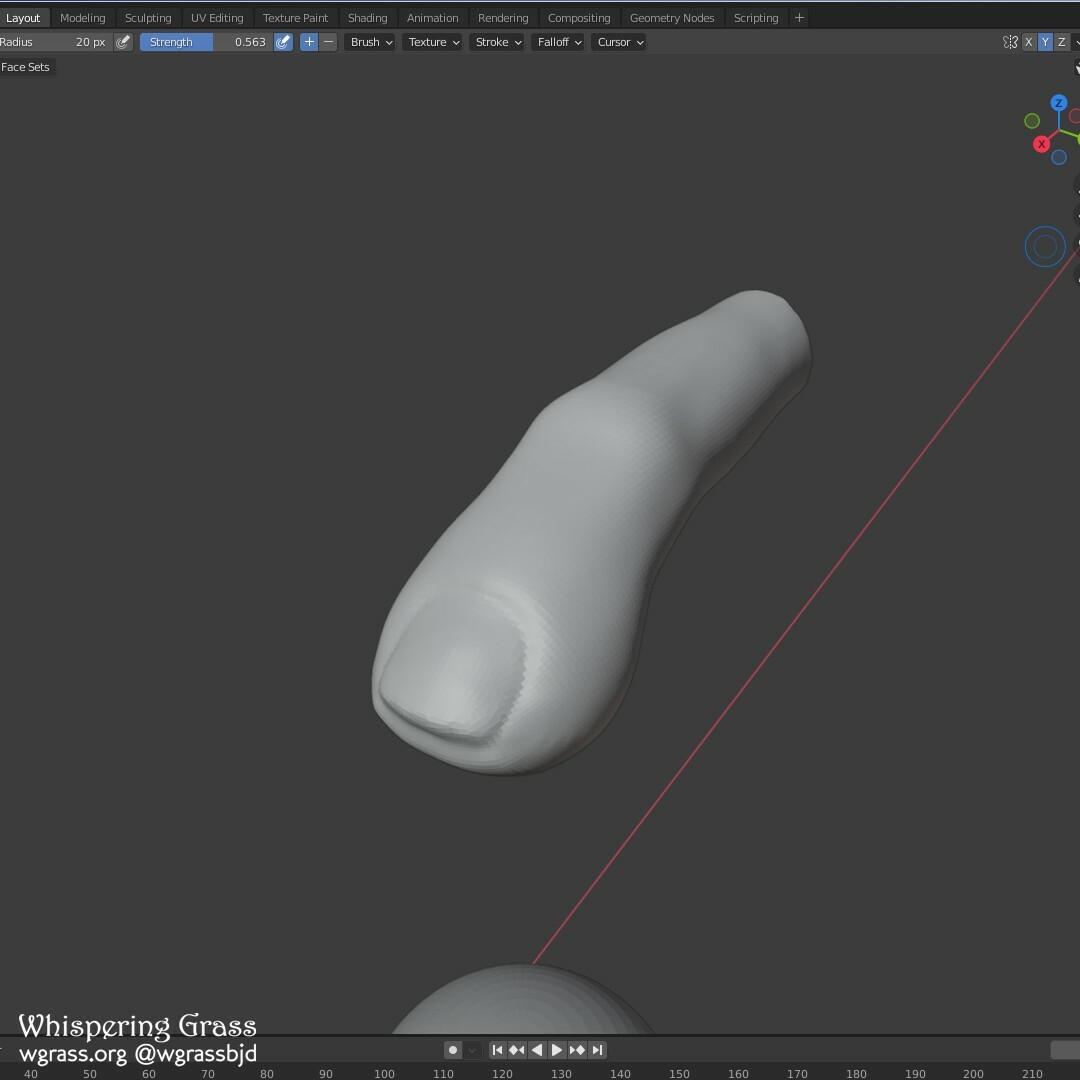Switch to the Shading workspace tab

368,18
